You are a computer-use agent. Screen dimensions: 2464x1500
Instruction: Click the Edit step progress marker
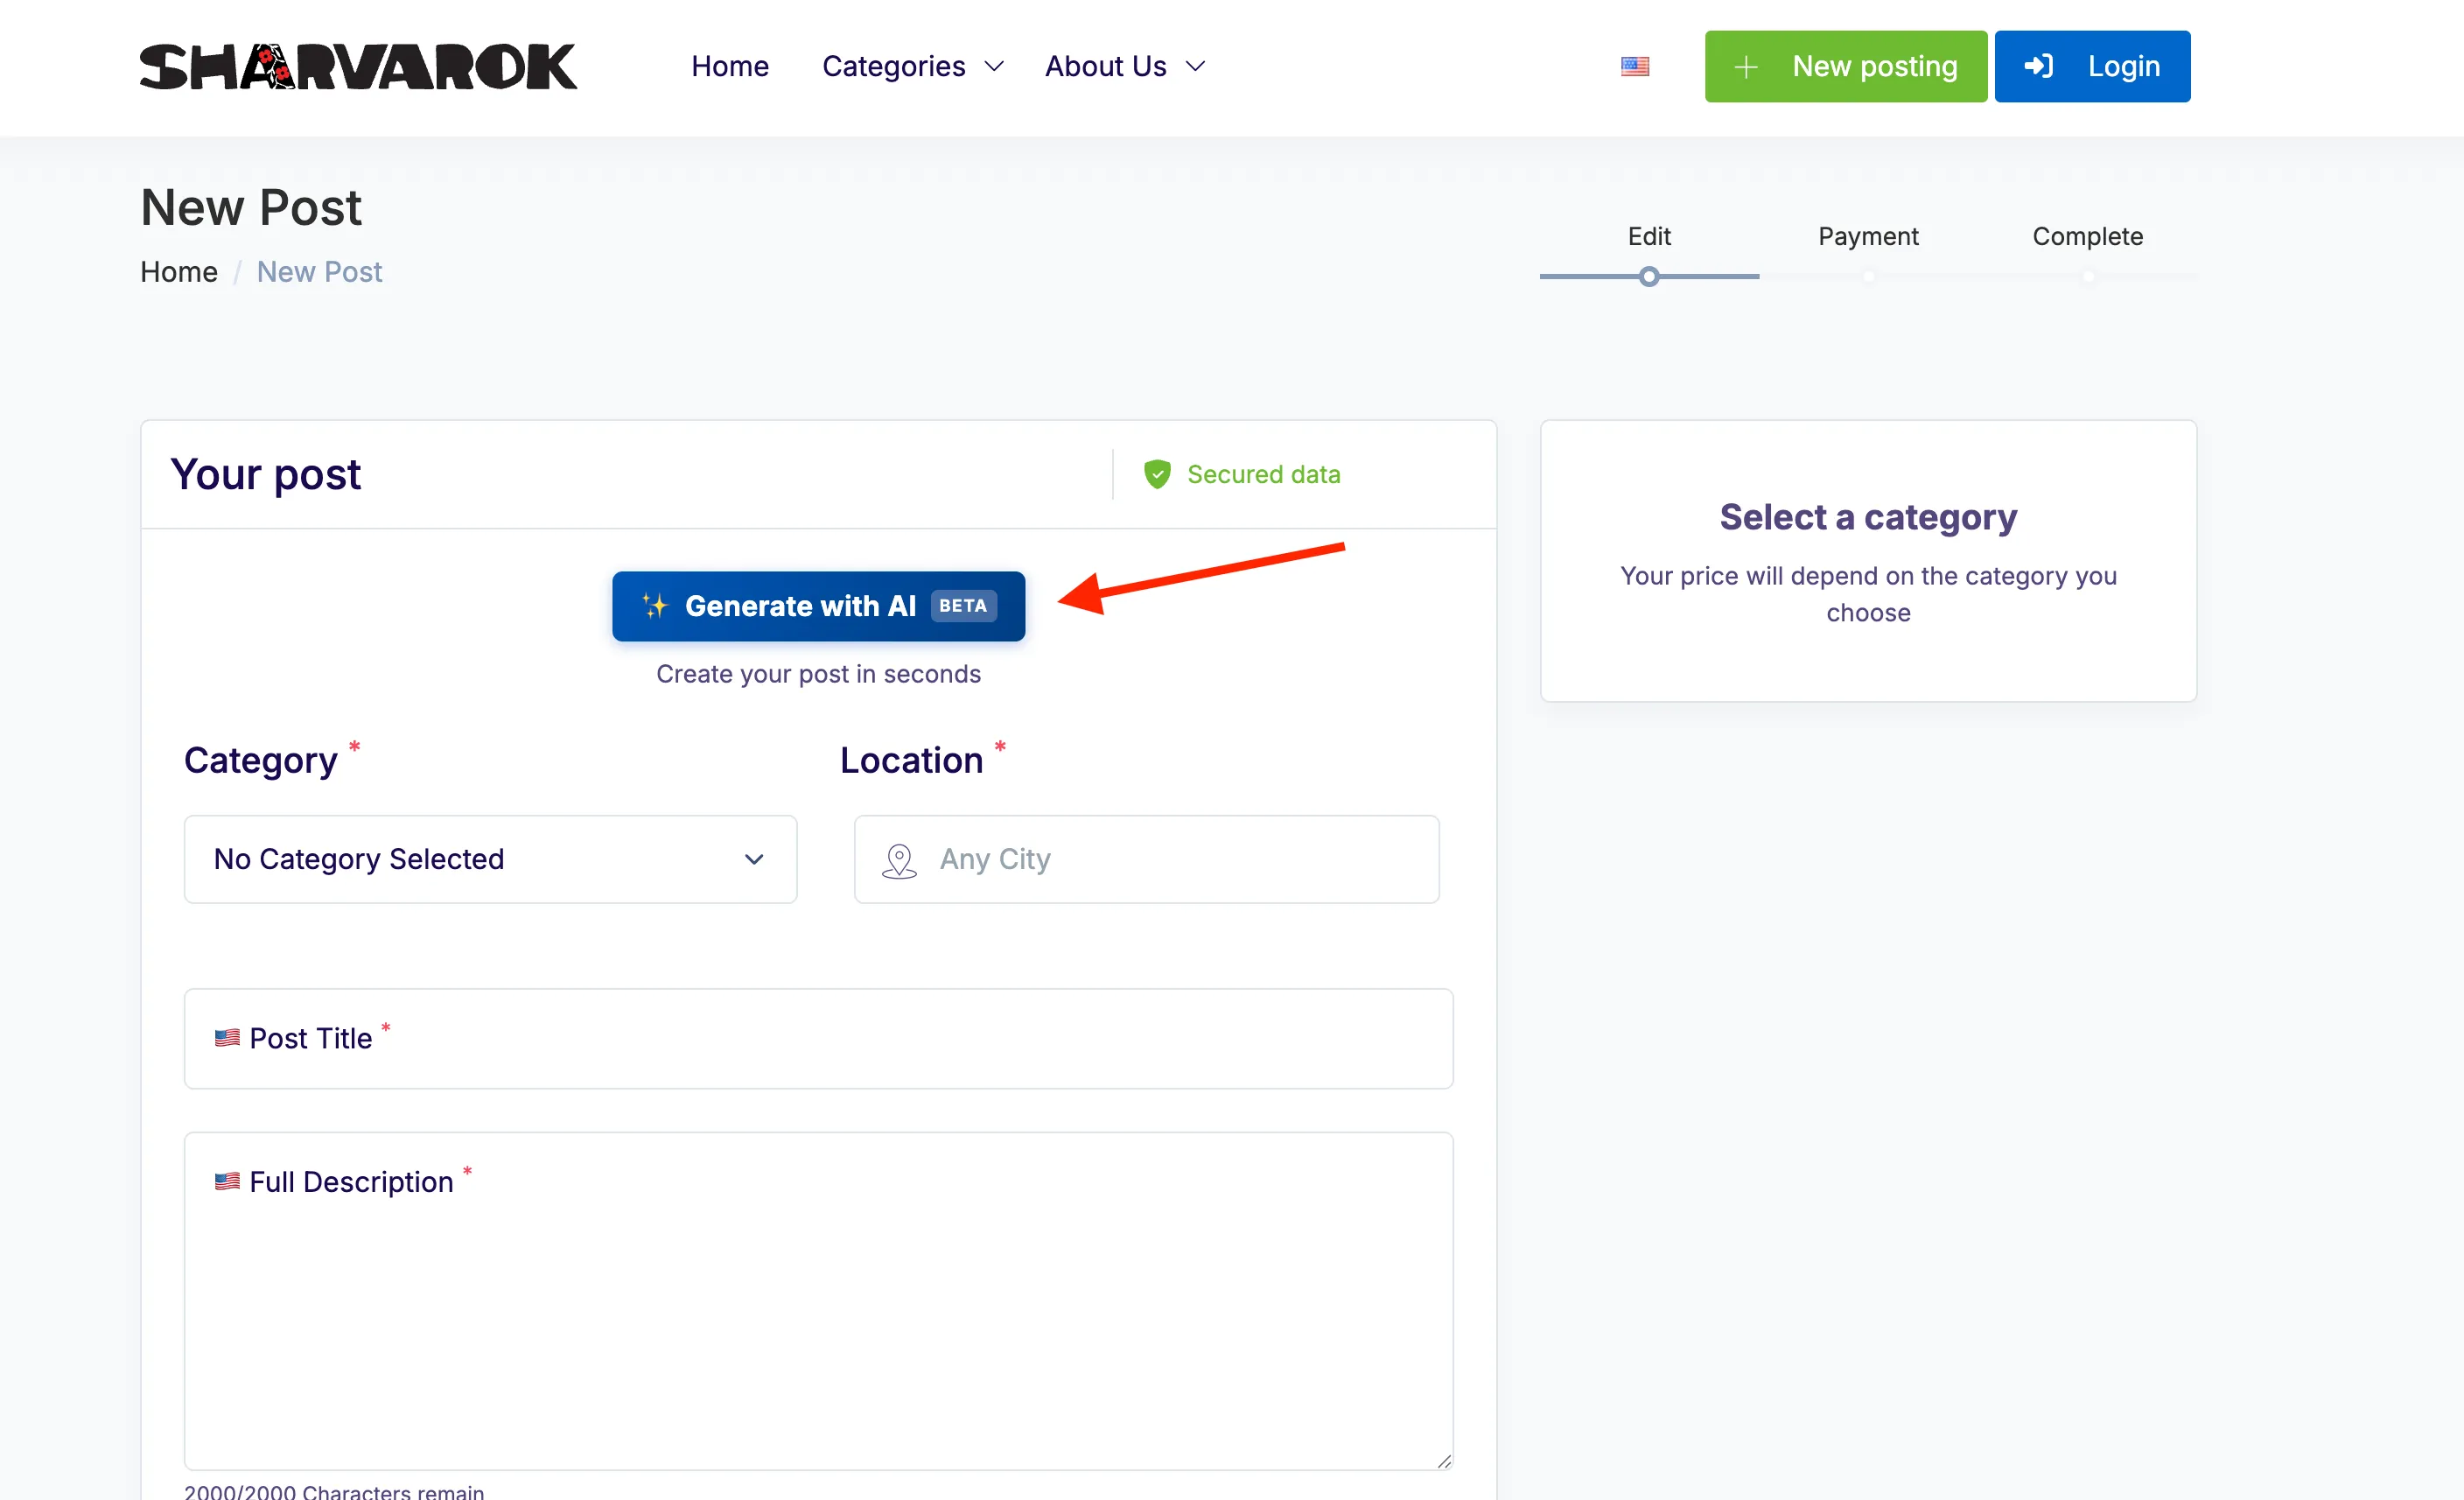[x=1649, y=277]
